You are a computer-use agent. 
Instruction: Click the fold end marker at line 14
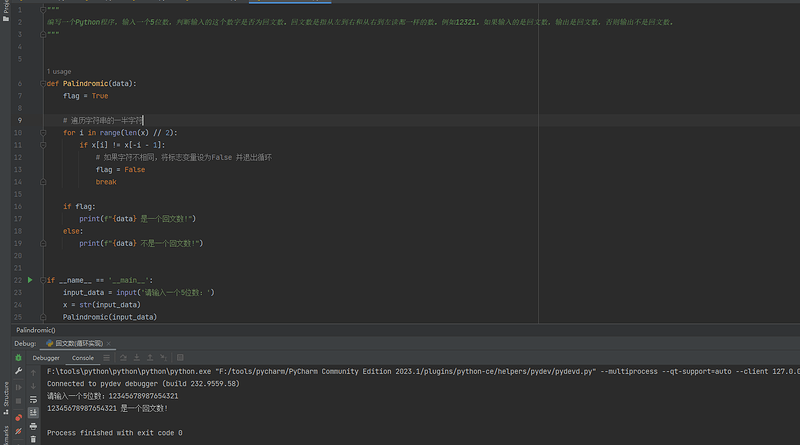pyautogui.click(x=43, y=182)
